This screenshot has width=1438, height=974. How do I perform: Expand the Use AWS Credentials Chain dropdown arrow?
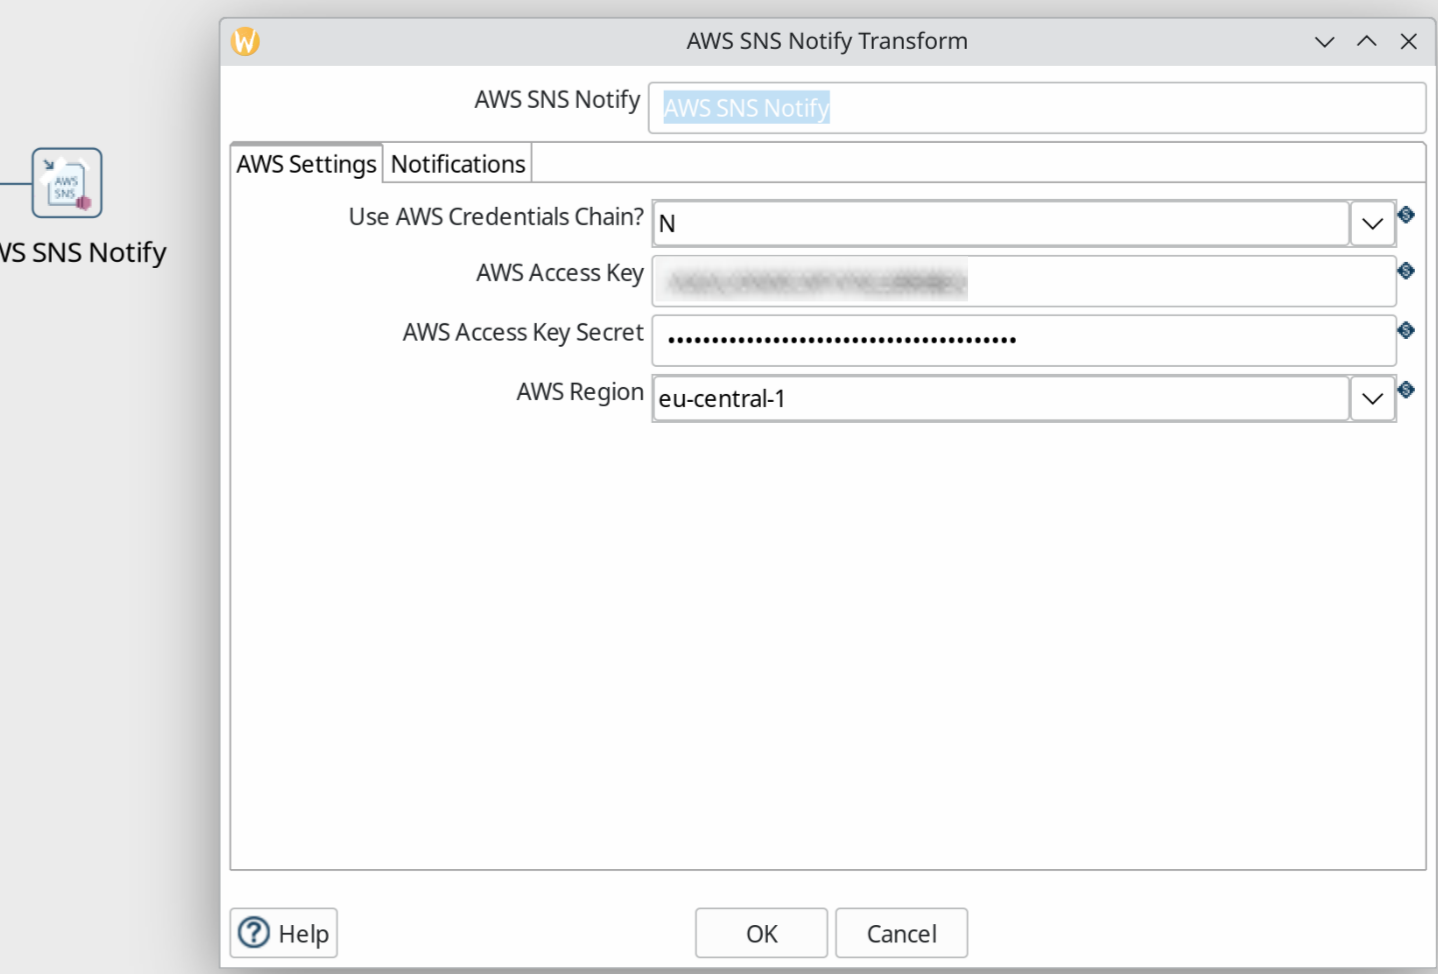click(x=1372, y=224)
